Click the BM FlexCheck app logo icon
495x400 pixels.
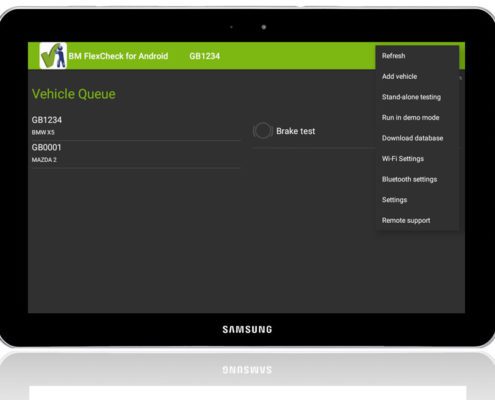[x=53, y=56]
